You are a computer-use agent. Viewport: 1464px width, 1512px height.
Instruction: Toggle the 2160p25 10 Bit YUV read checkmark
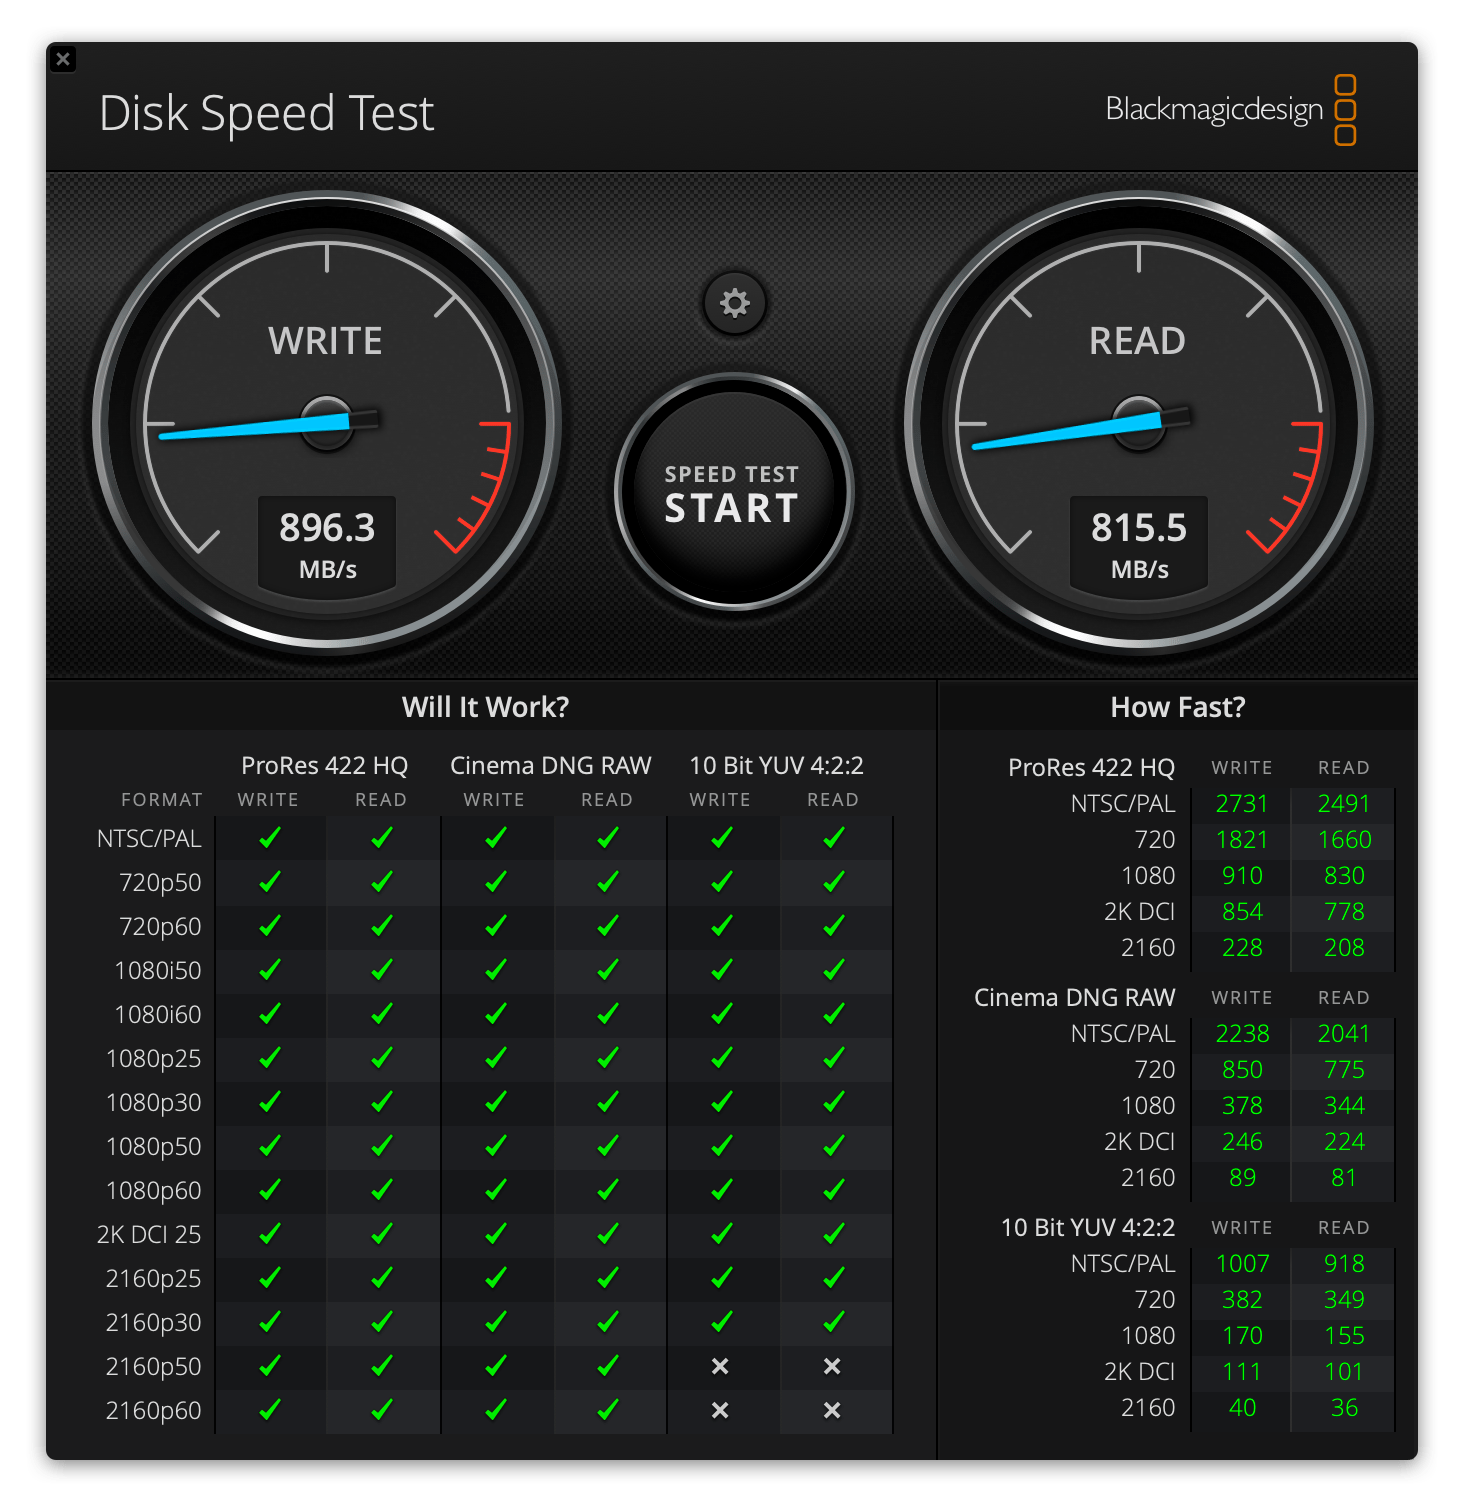(832, 1278)
